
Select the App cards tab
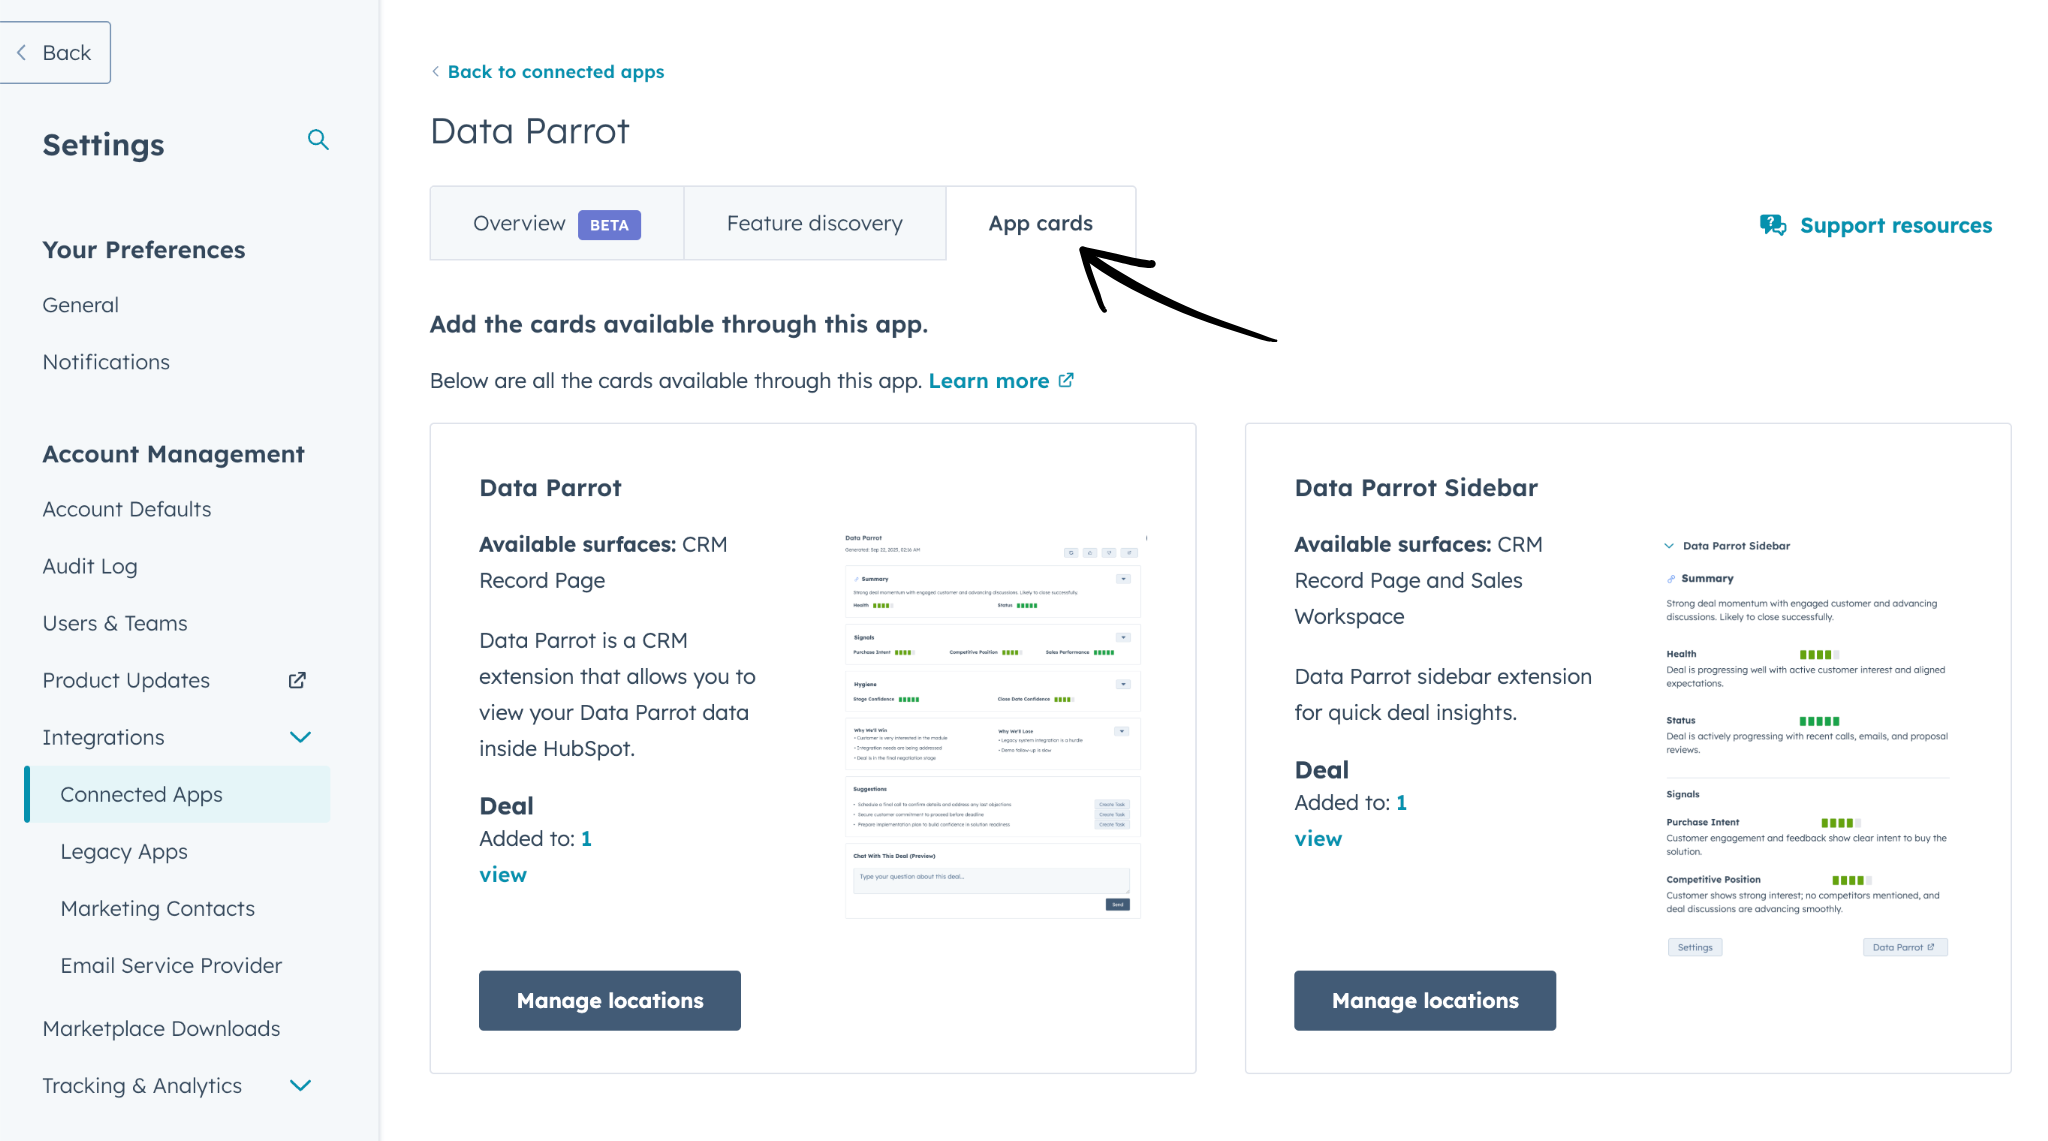(1040, 223)
